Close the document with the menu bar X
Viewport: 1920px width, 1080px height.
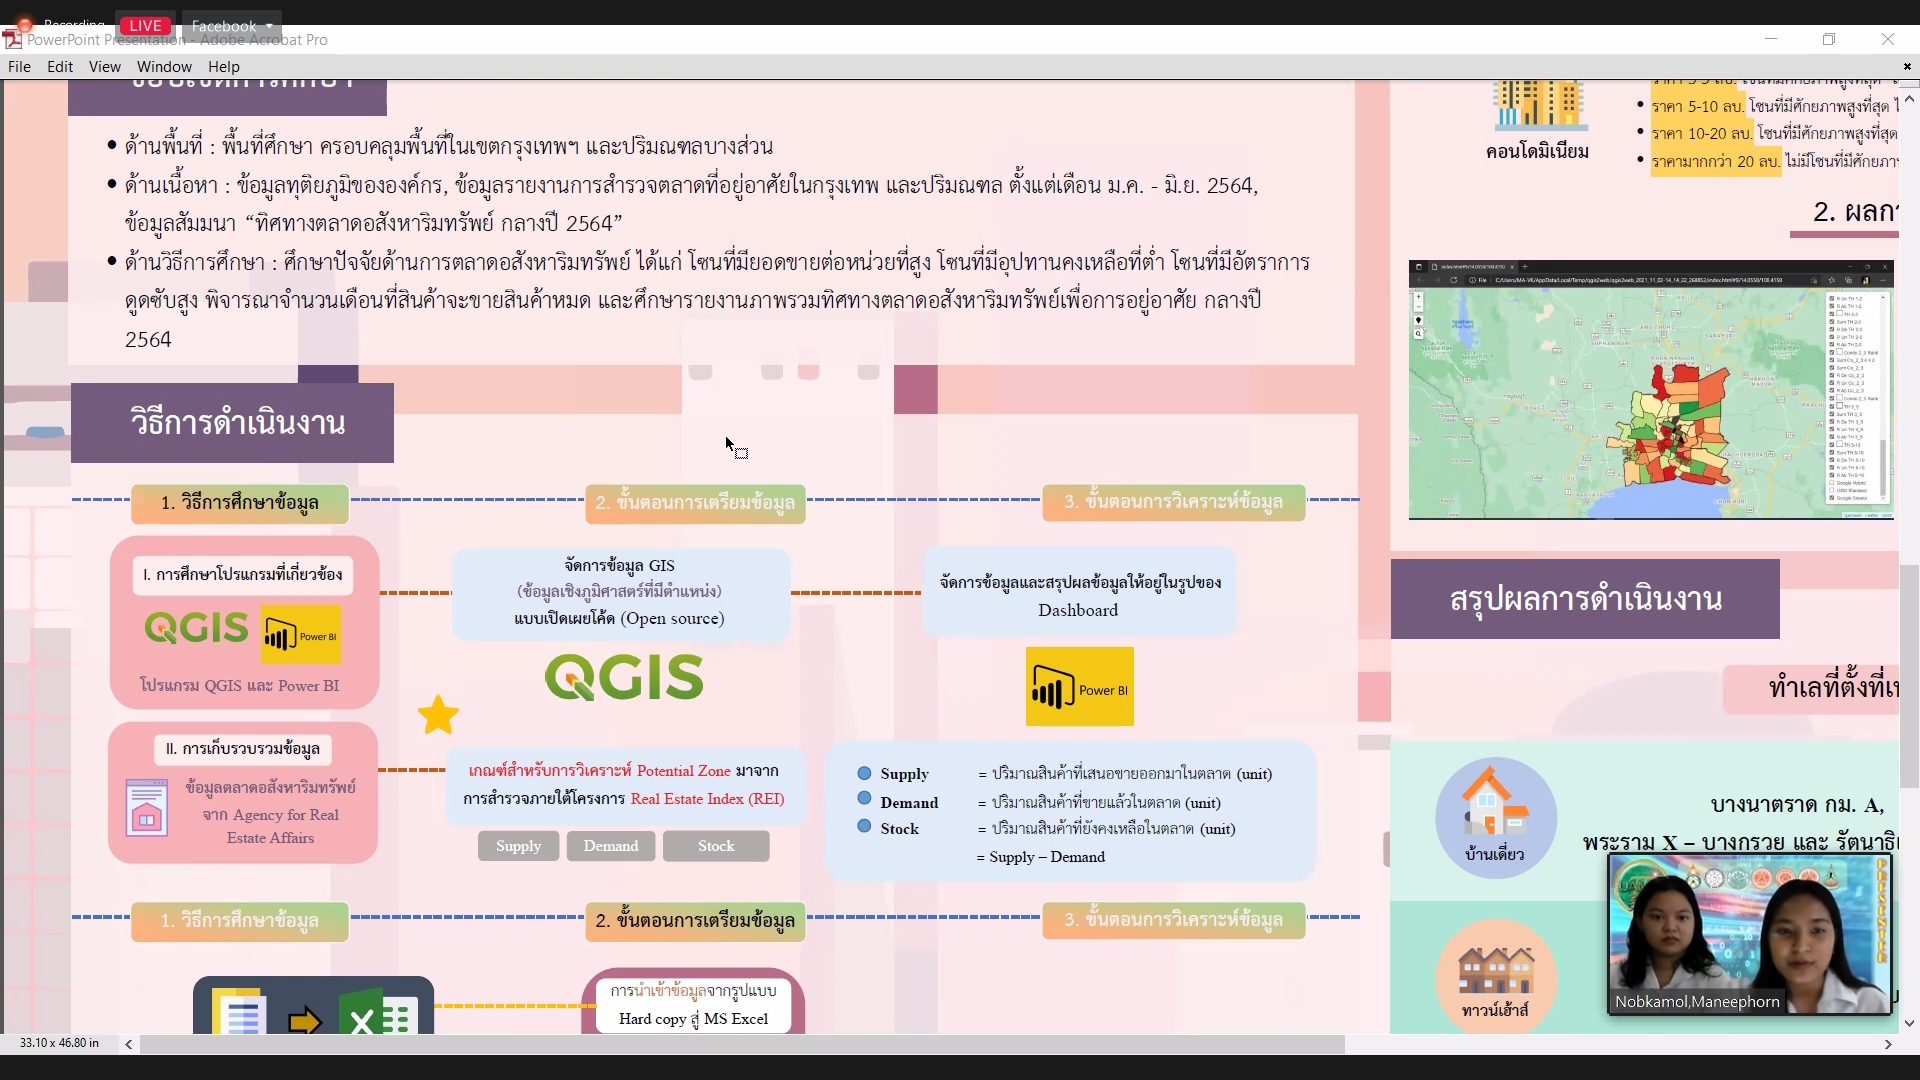coord(1907,67)
